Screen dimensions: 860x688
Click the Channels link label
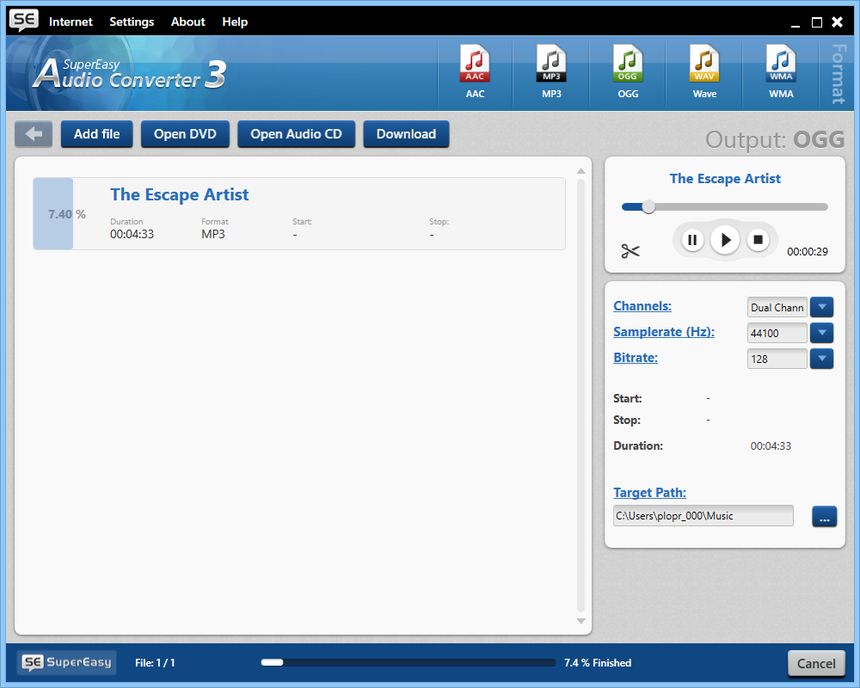(642, 306)
